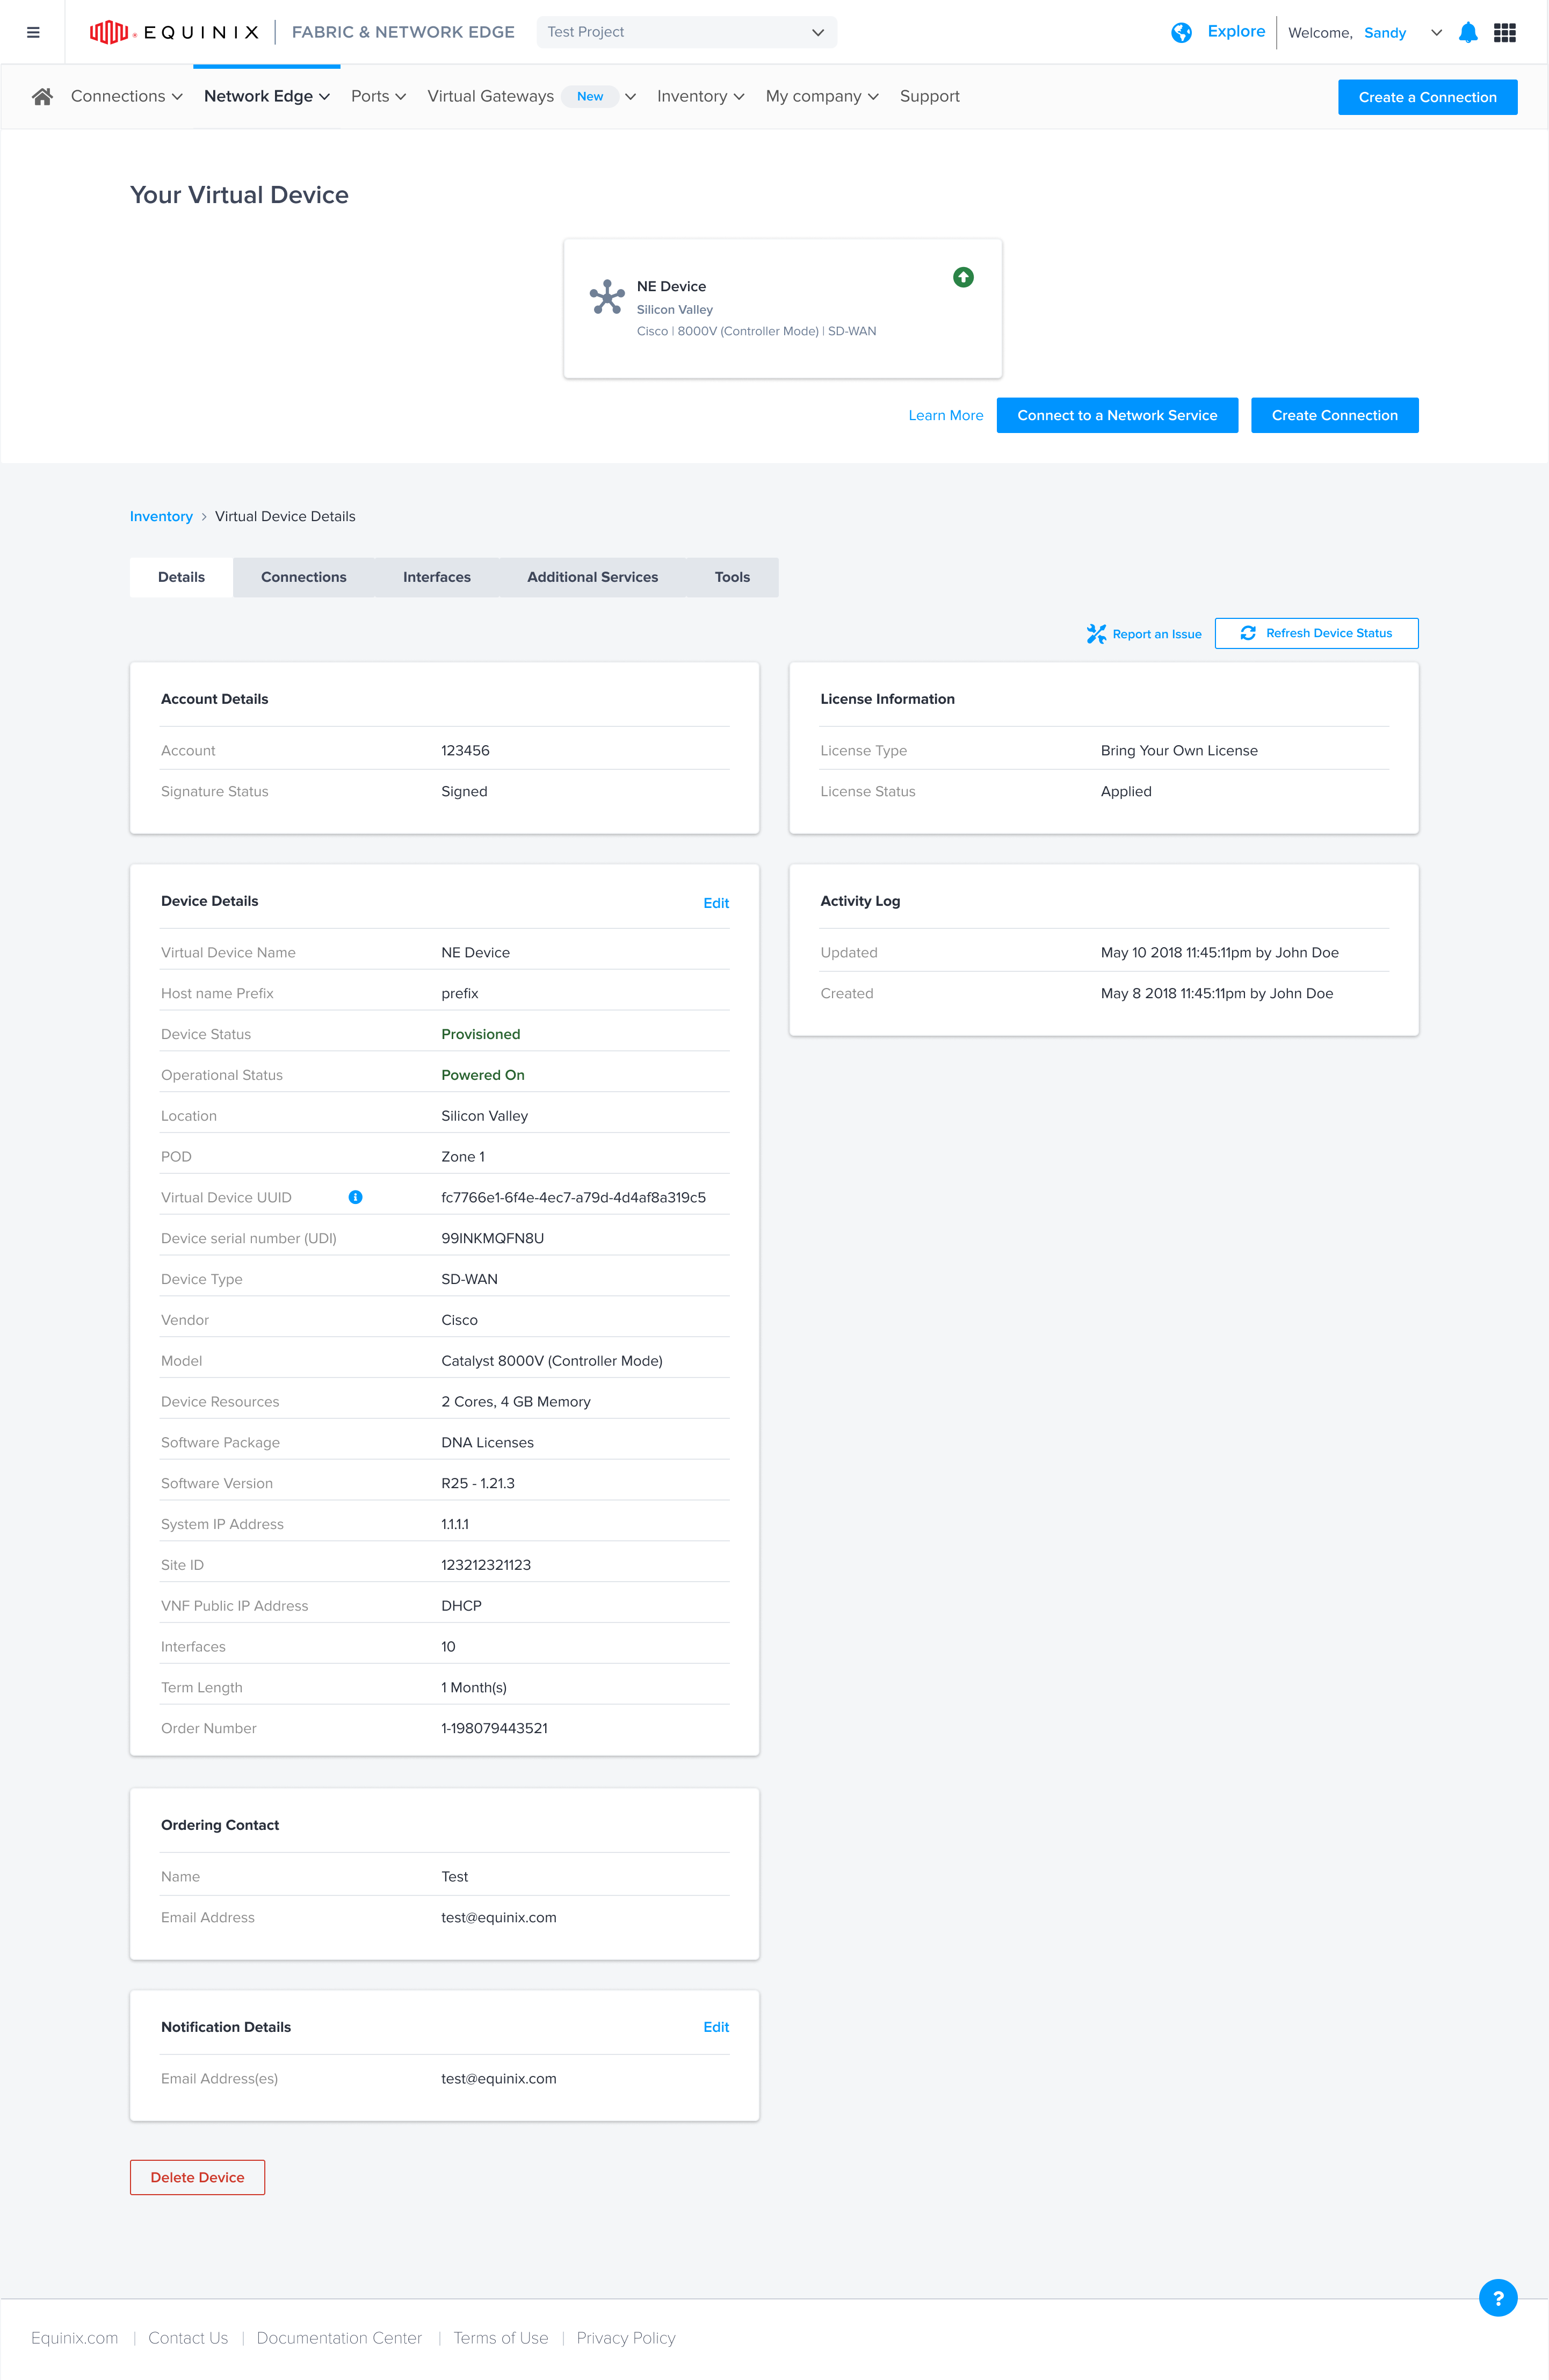
Task: Go to the home icon
Action: (42, 96)
